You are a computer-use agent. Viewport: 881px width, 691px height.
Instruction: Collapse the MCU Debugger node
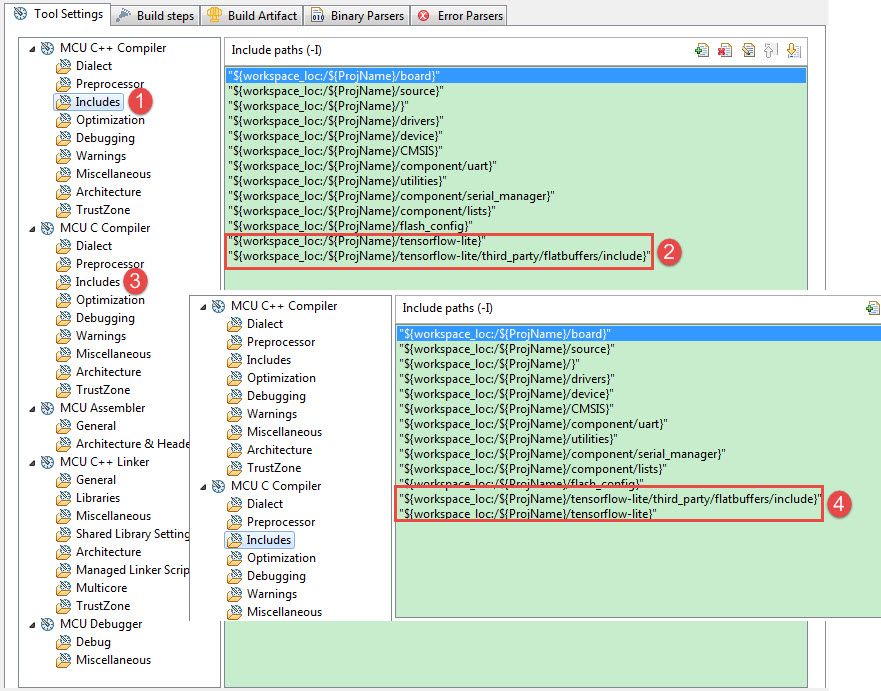[x=33, y=625]
